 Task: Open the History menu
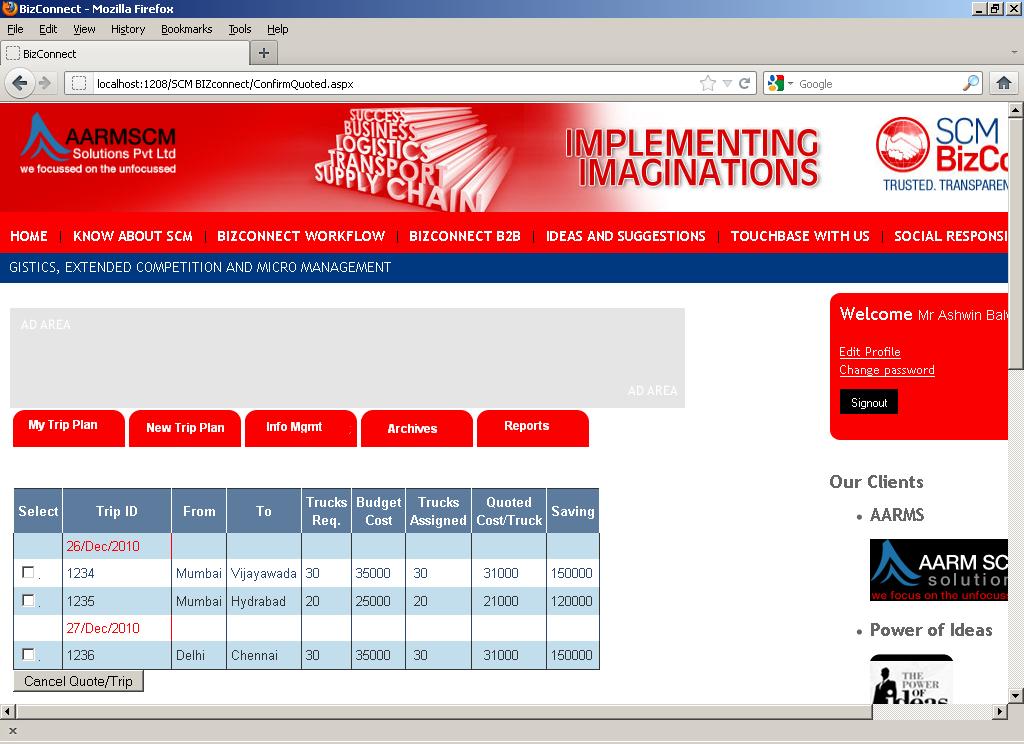click(x=127, y=29)
